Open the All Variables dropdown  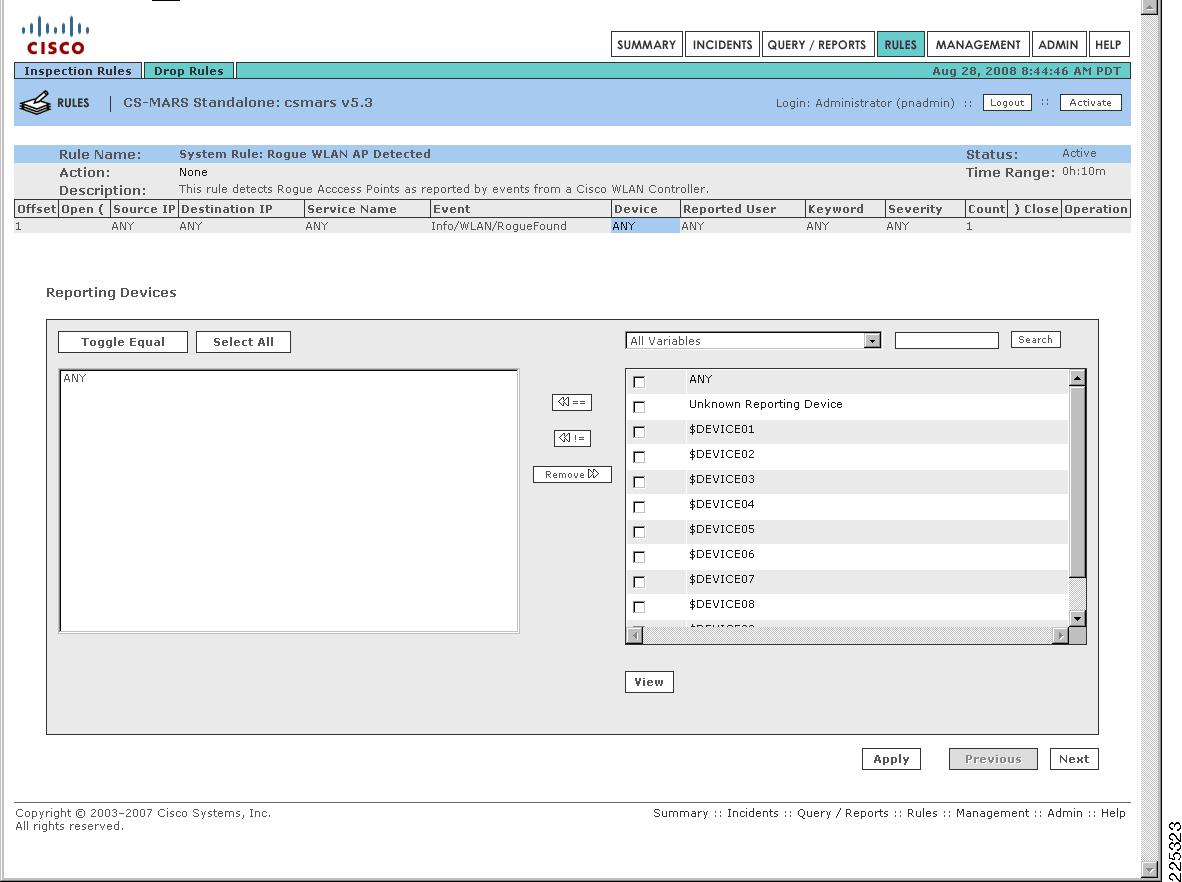(753, 341)
